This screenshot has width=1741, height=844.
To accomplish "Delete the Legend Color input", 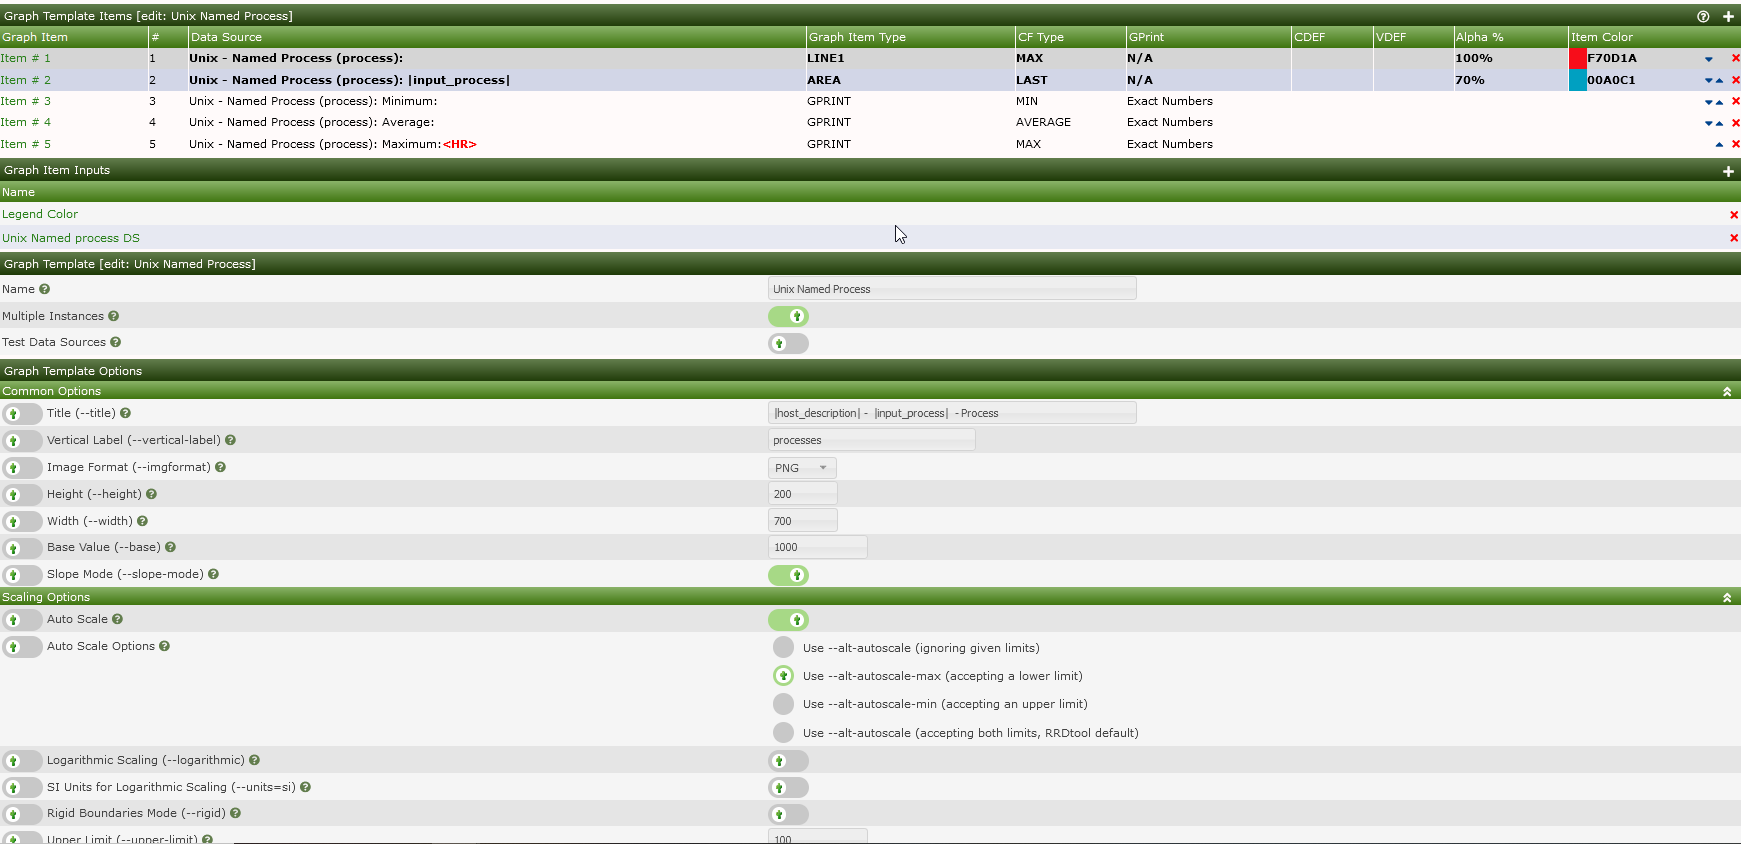I will pyautogui.click(x=1734, y=215).
